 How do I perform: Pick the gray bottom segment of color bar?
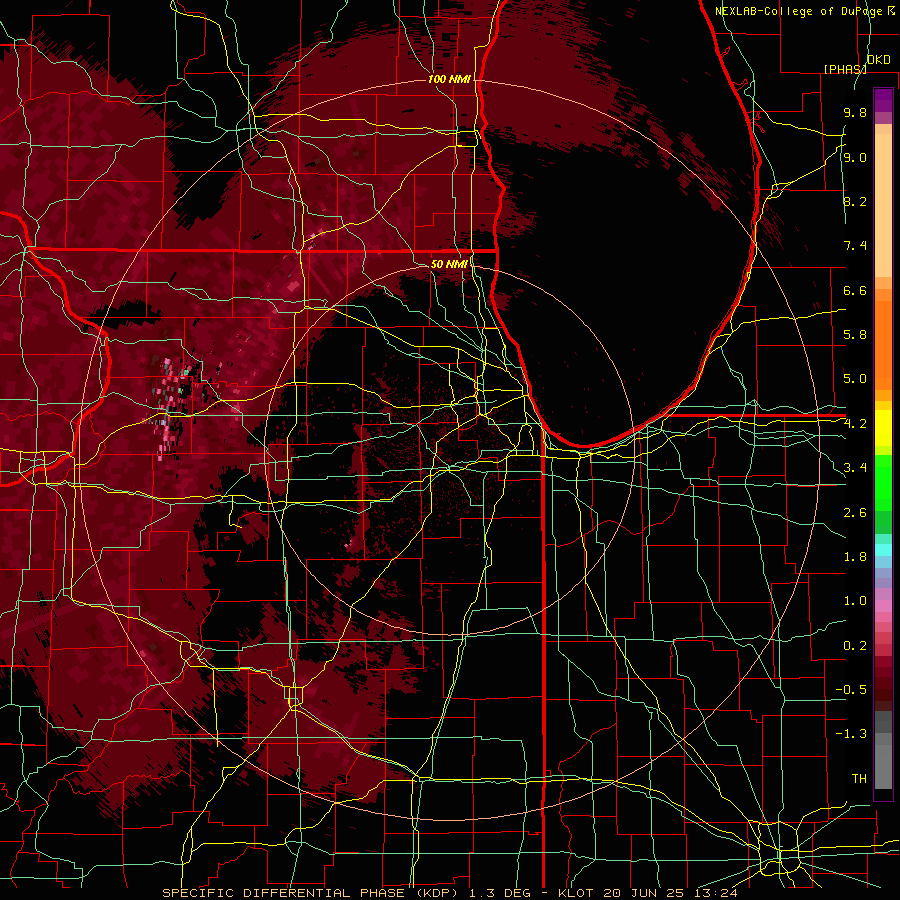click(x=883, y=769)
